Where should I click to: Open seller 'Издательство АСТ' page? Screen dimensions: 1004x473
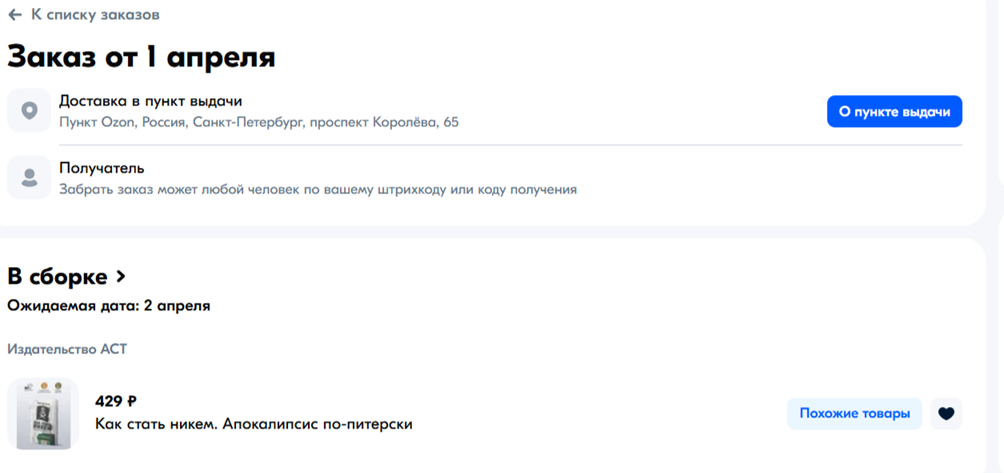point(67,349)
